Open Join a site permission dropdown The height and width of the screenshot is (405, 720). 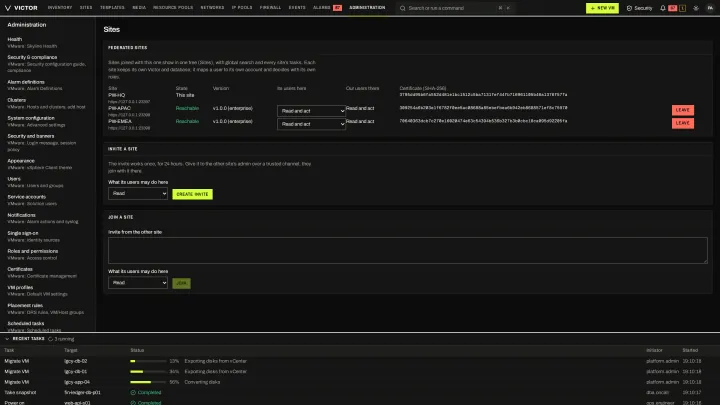pos(138,283)
